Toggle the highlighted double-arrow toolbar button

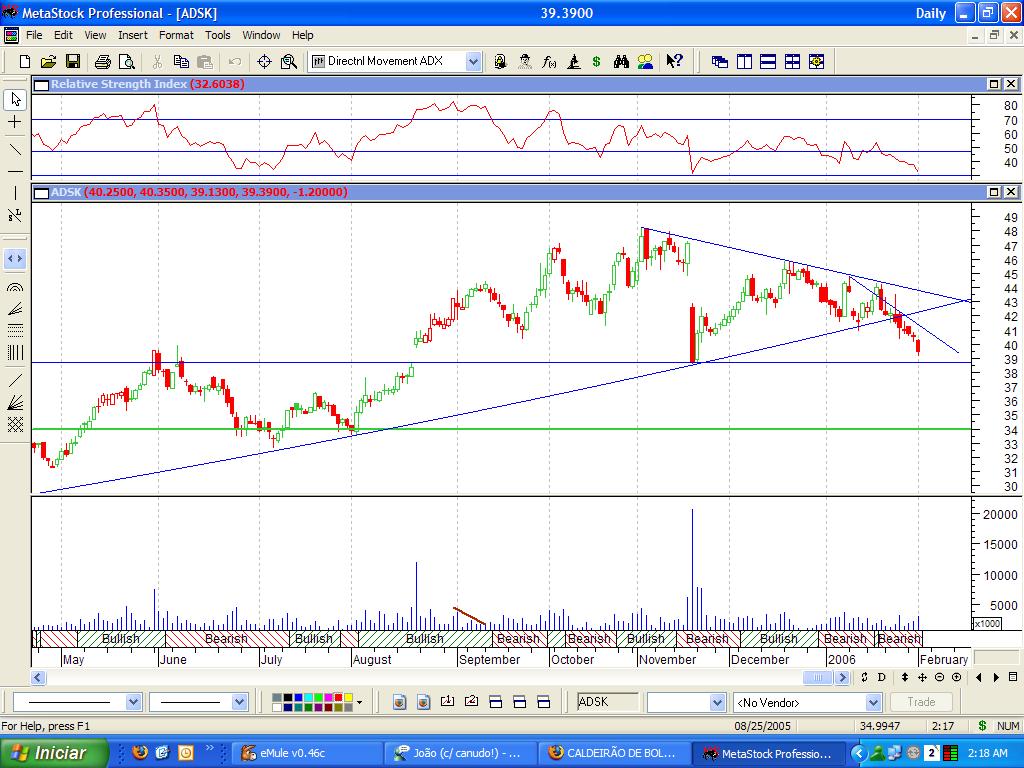click(15, 258)
